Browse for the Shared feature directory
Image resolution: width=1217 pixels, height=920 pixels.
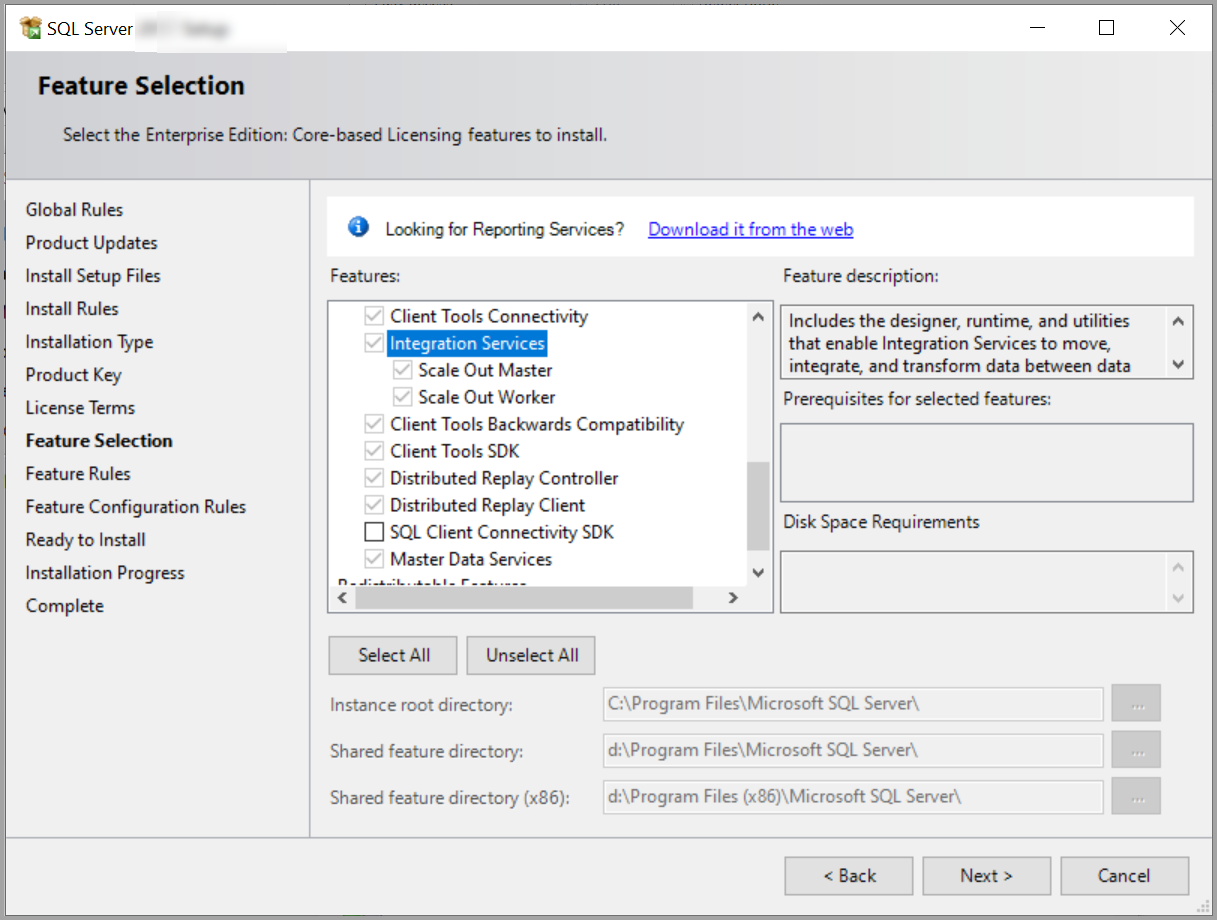pos(1135,750)
